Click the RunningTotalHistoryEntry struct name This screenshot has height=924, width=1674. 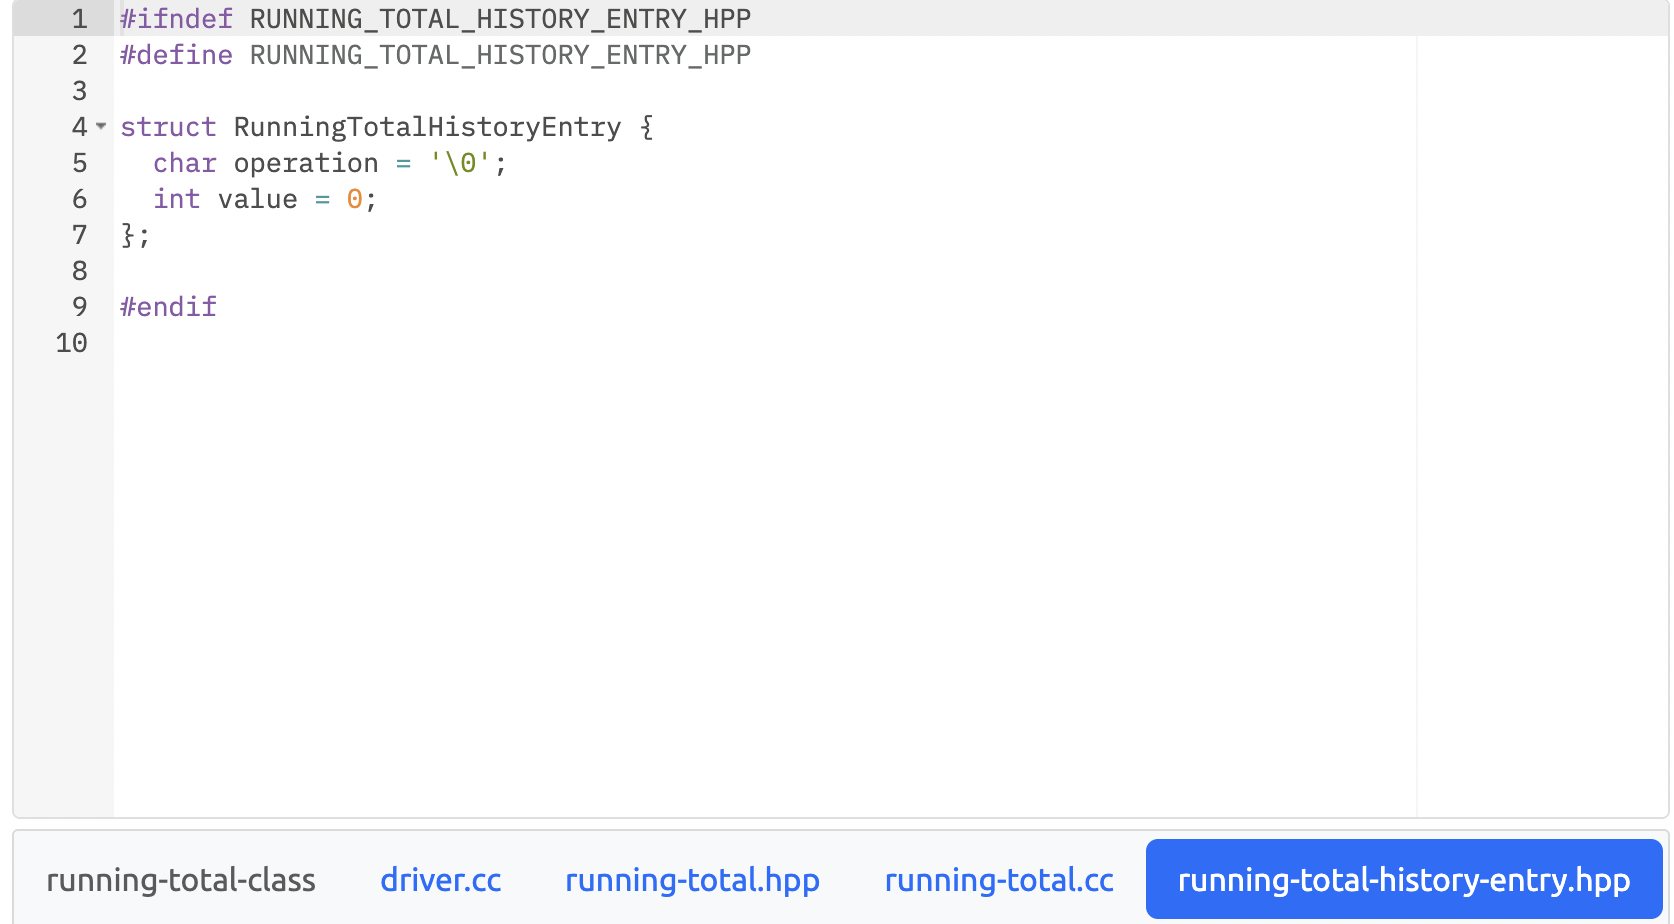pos(425,127)
